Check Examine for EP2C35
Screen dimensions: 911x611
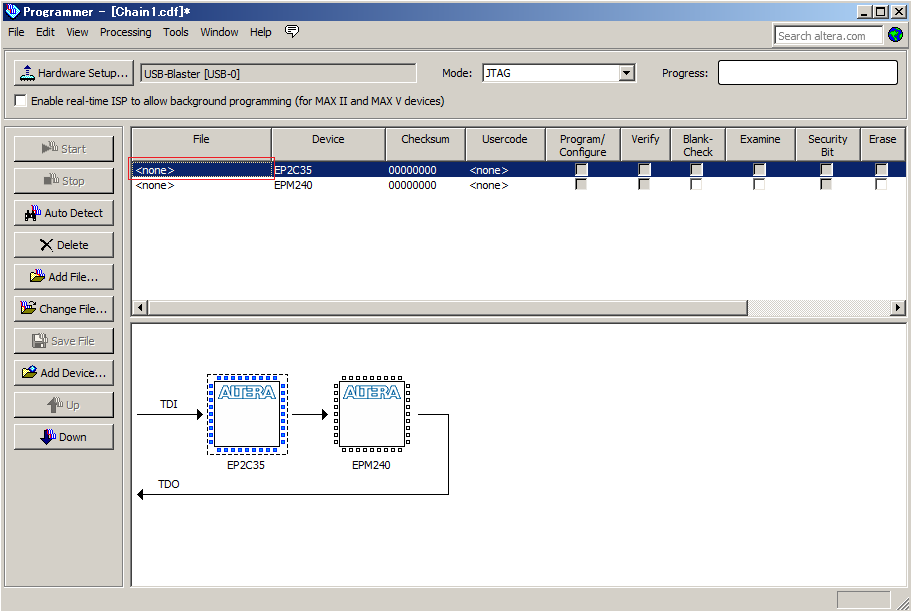click(x=759, y=170)
